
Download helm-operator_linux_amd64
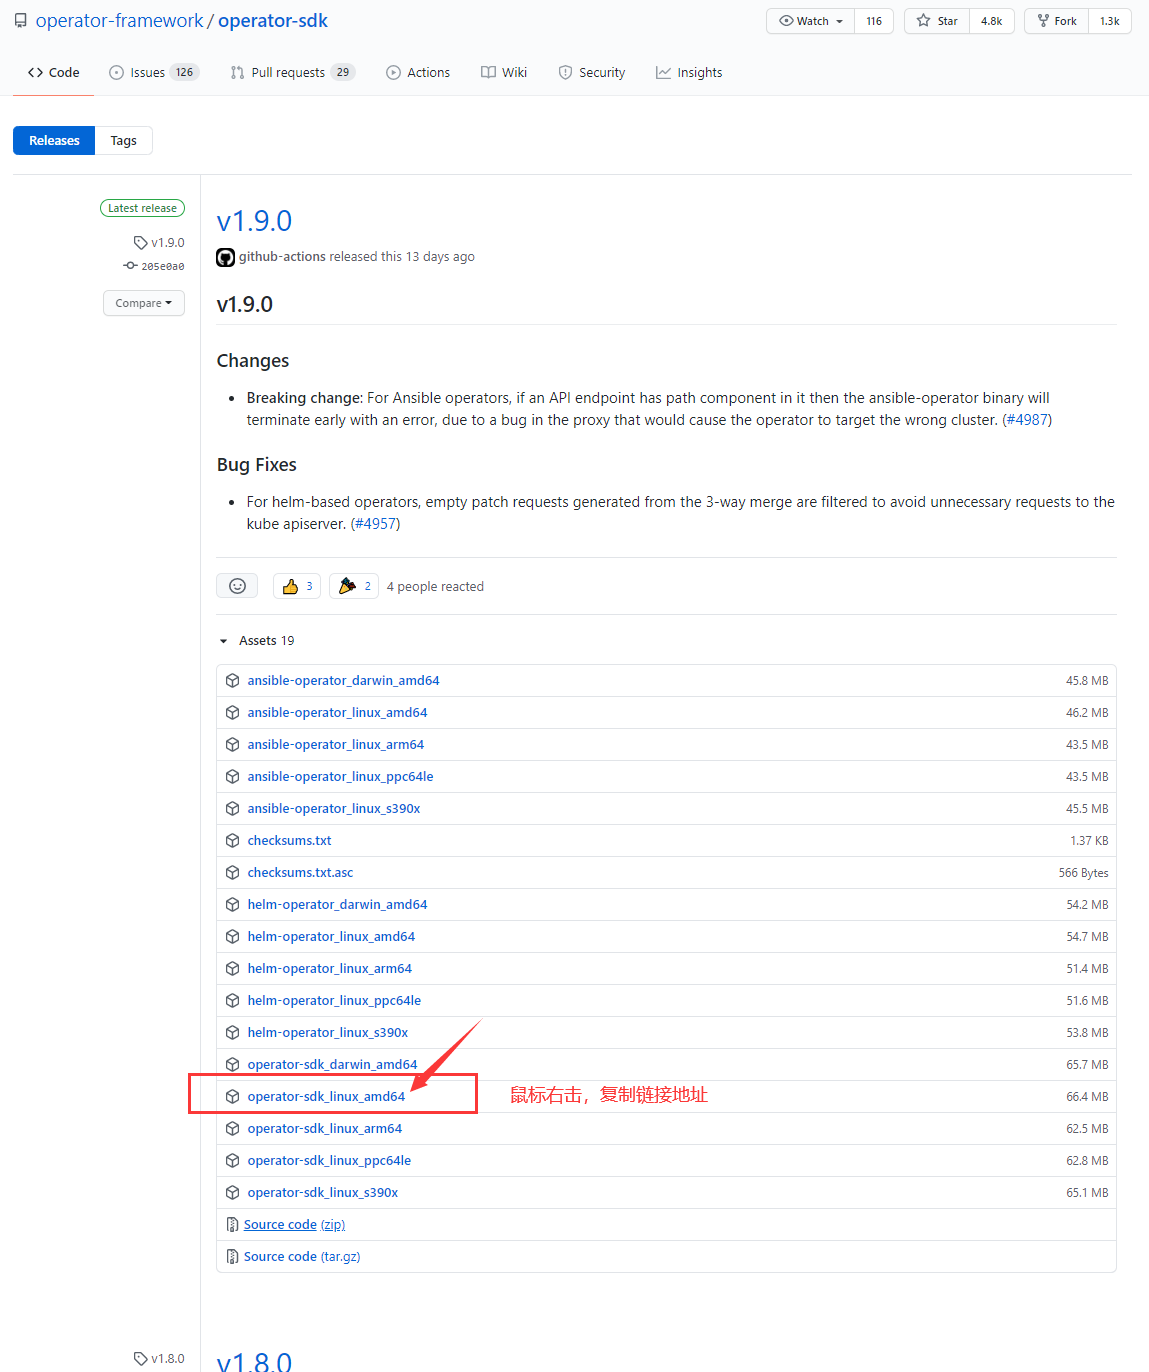(x=331, y=936)
